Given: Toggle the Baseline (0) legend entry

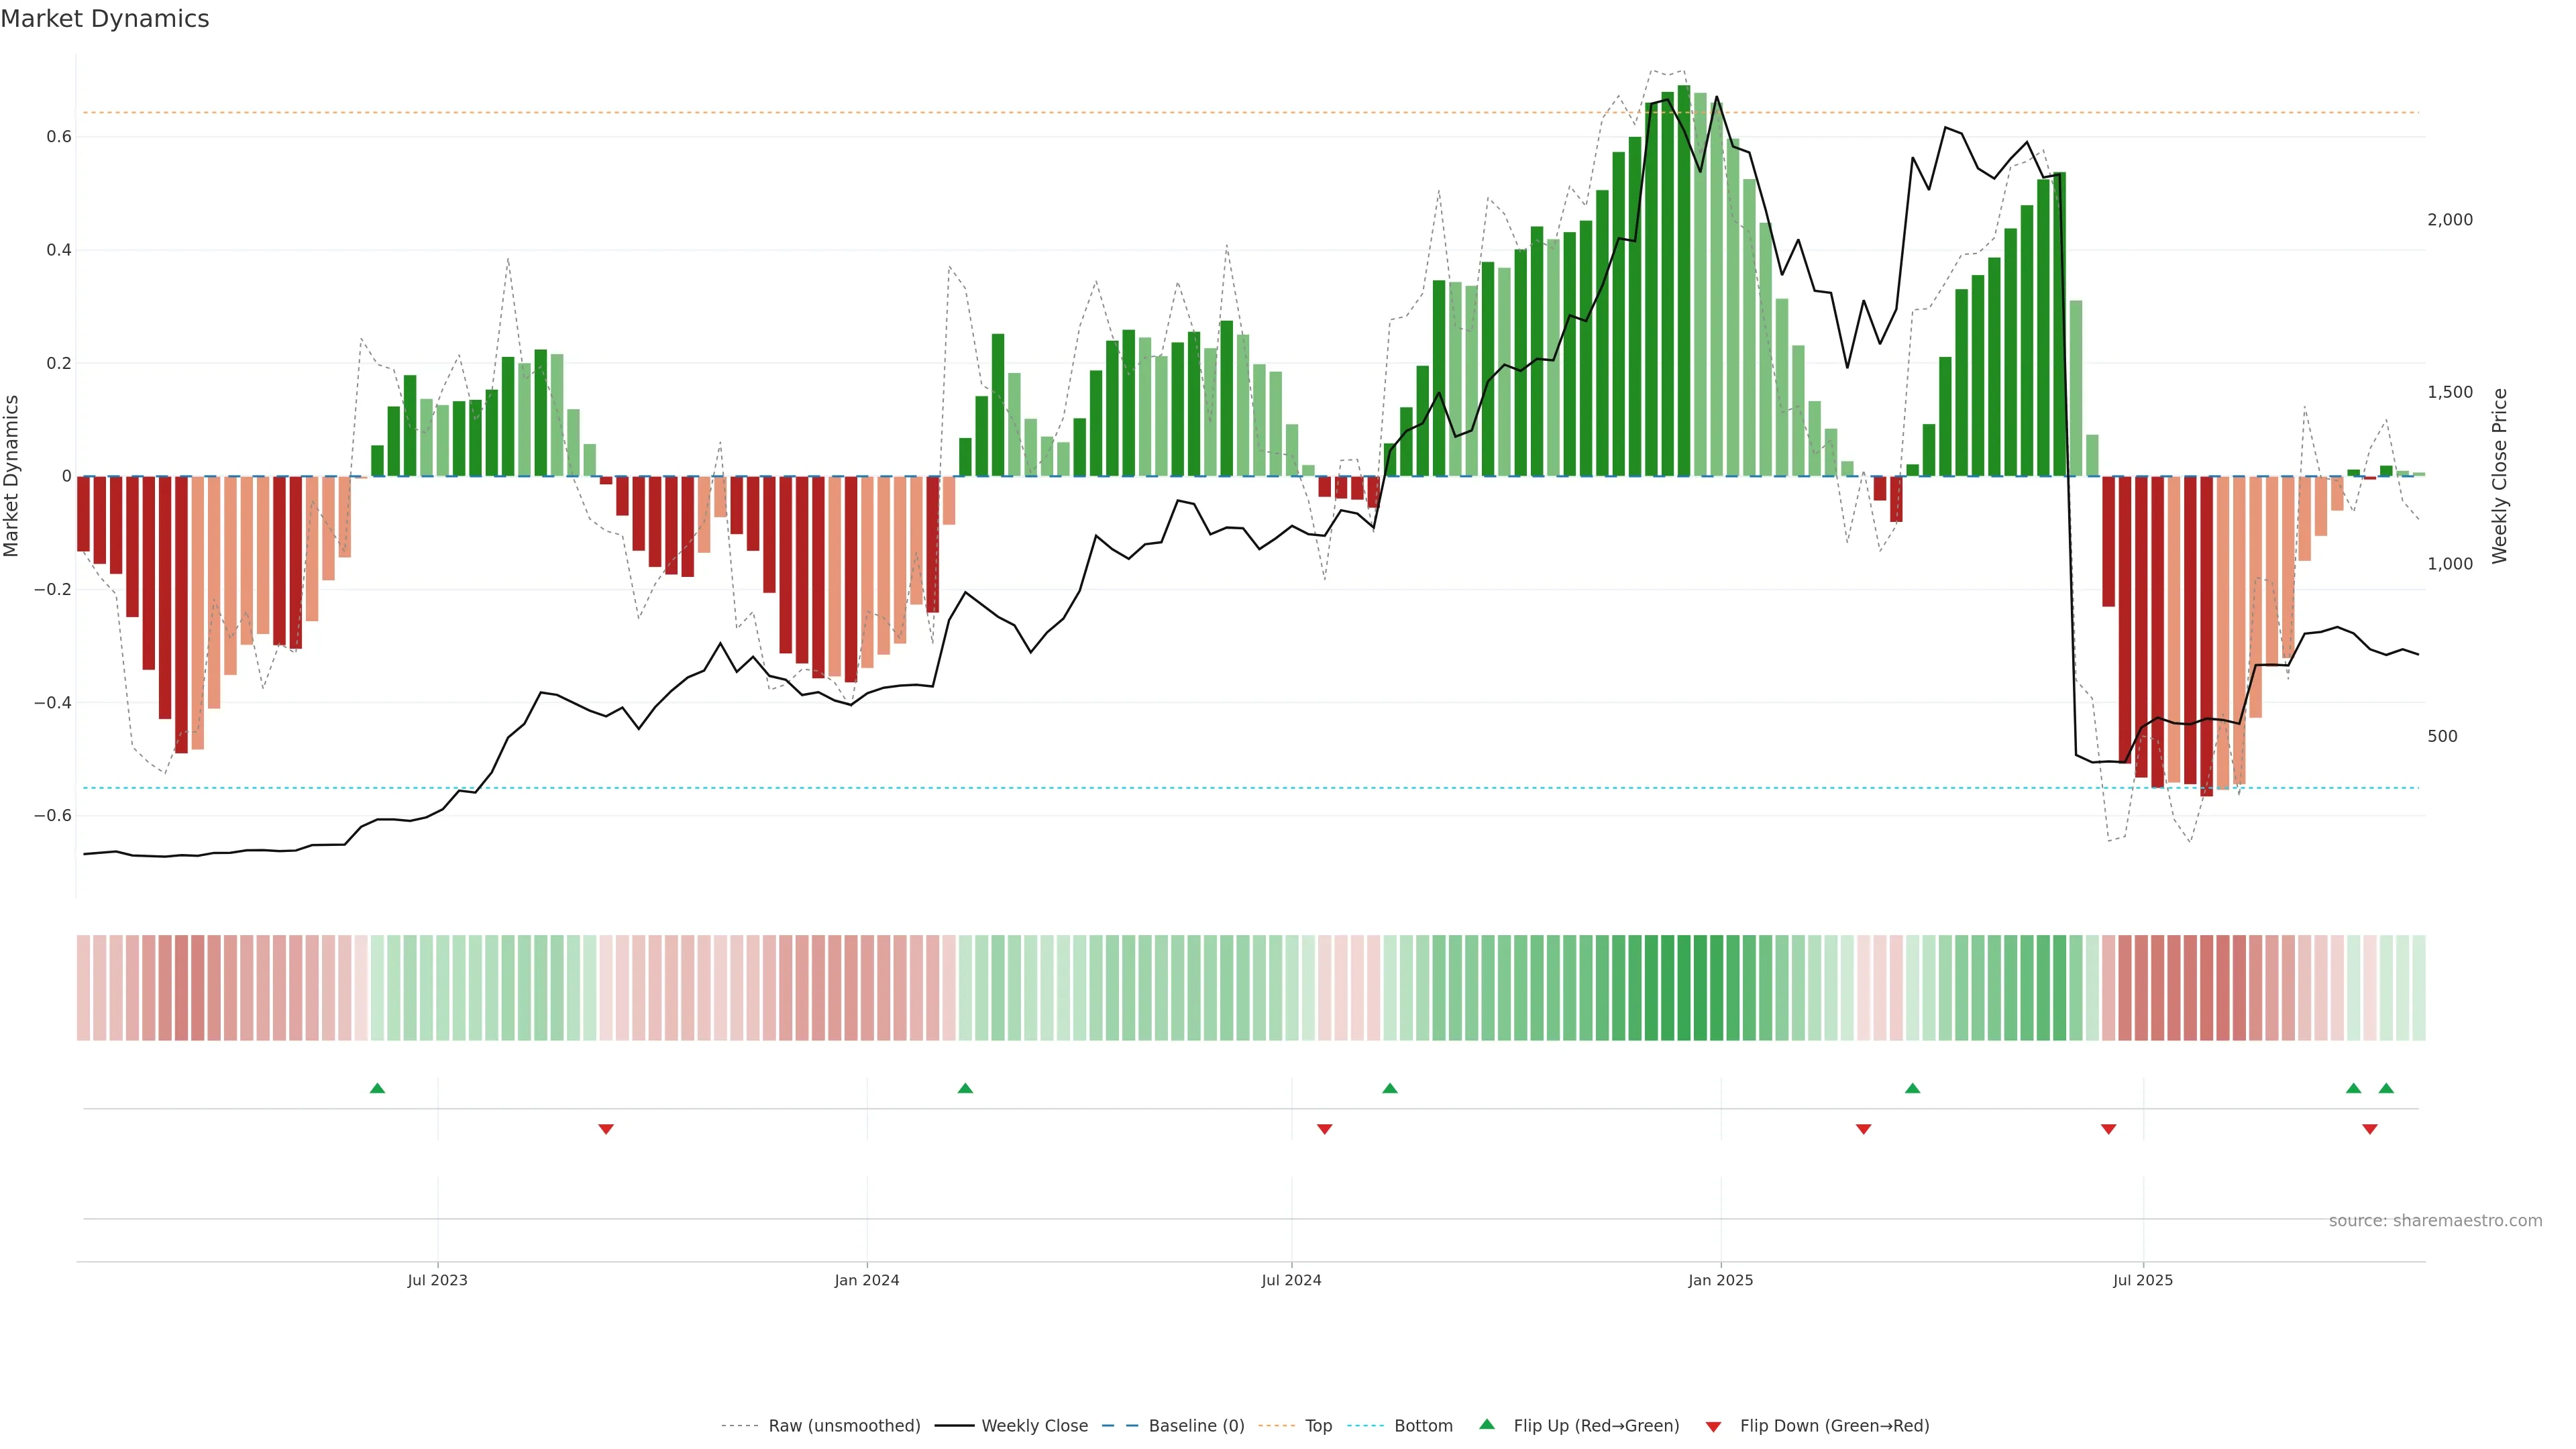Looking at the screenshot, I should point(1196,1425).
